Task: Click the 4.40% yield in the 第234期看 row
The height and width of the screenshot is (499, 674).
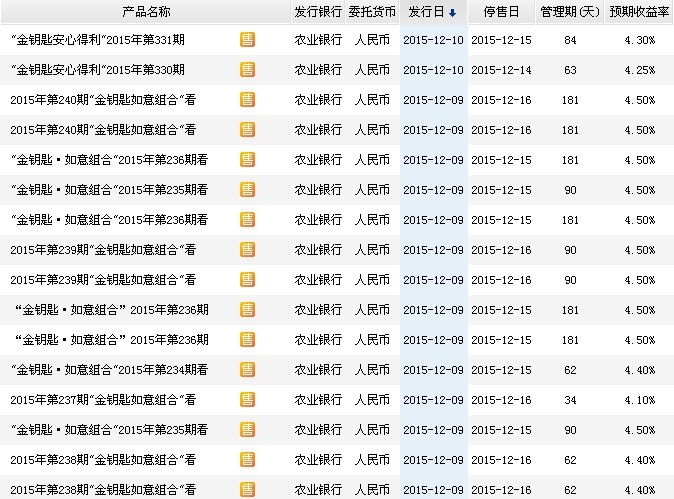Action: click(x=640, y=370)
